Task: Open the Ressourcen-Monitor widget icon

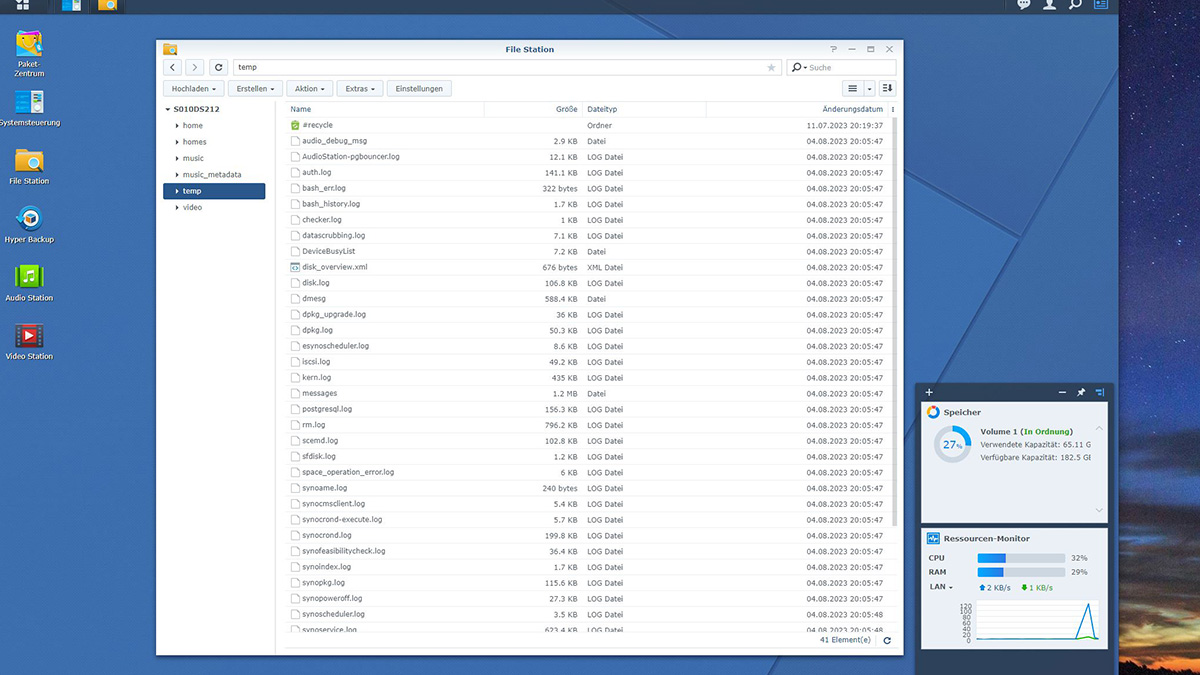Action: tap(933, 538)
